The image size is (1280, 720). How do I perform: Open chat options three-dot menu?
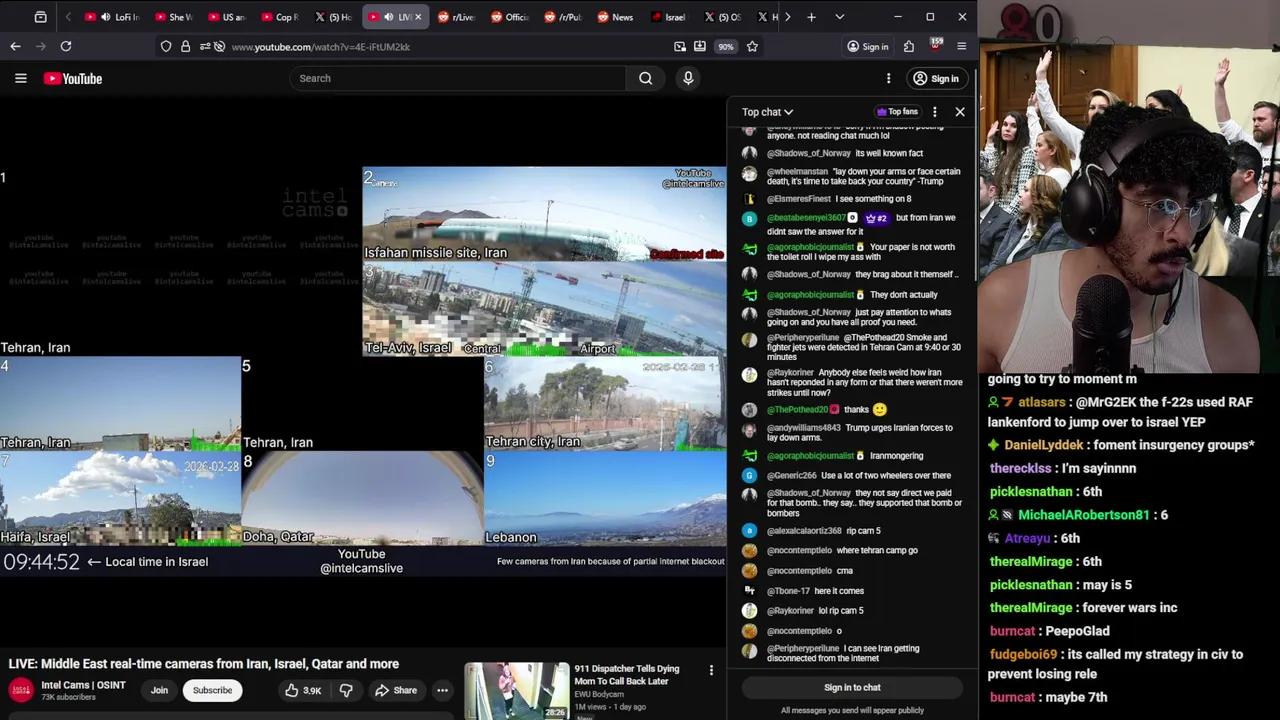pyautogui.click(x=935, y=112)
